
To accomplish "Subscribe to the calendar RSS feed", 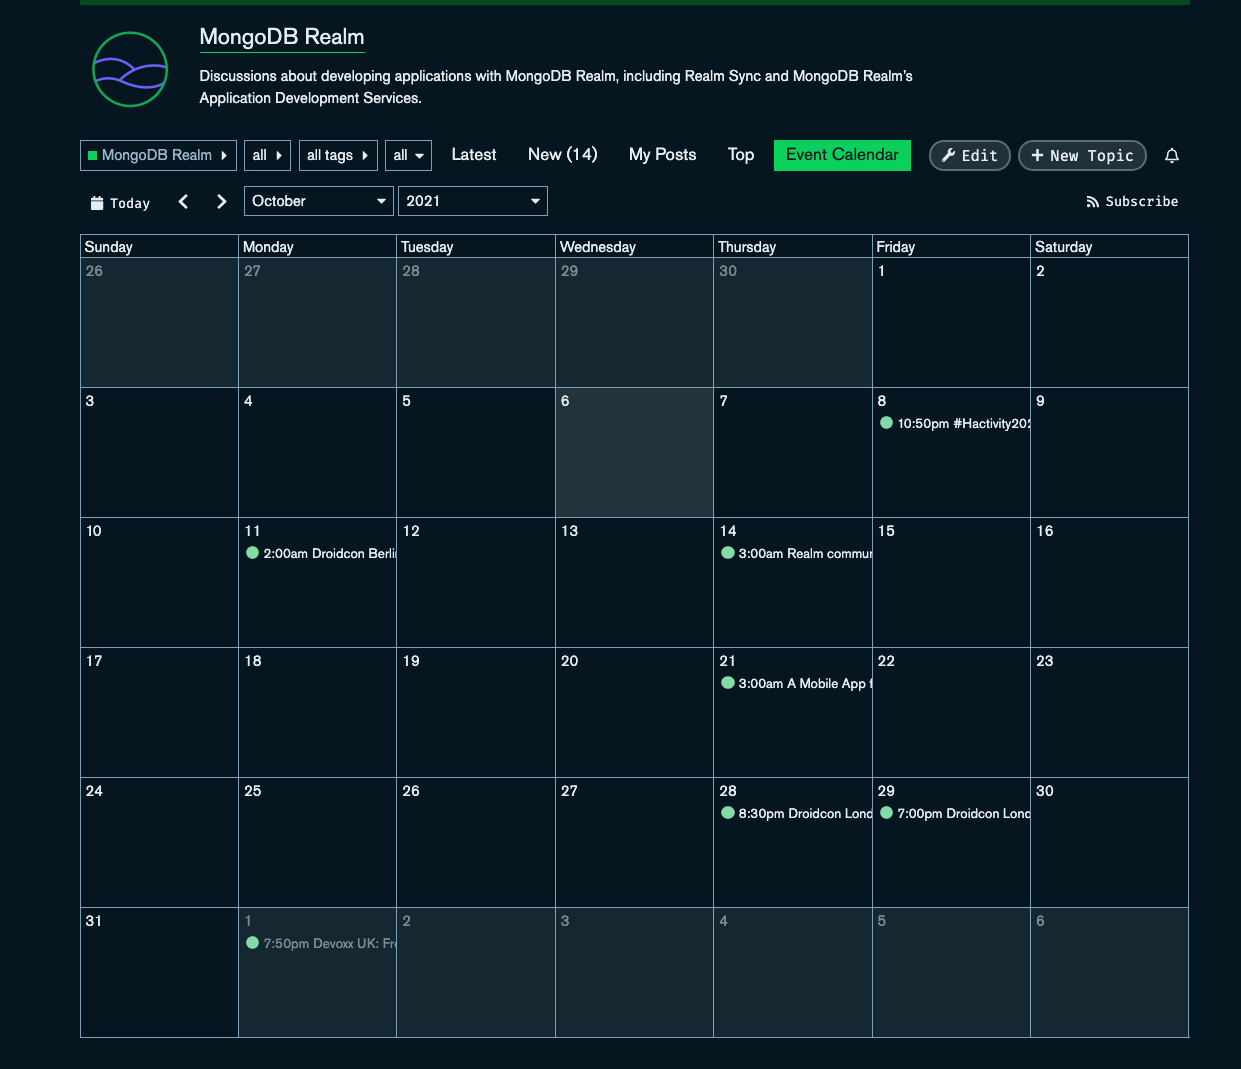I will point(1132,202).
